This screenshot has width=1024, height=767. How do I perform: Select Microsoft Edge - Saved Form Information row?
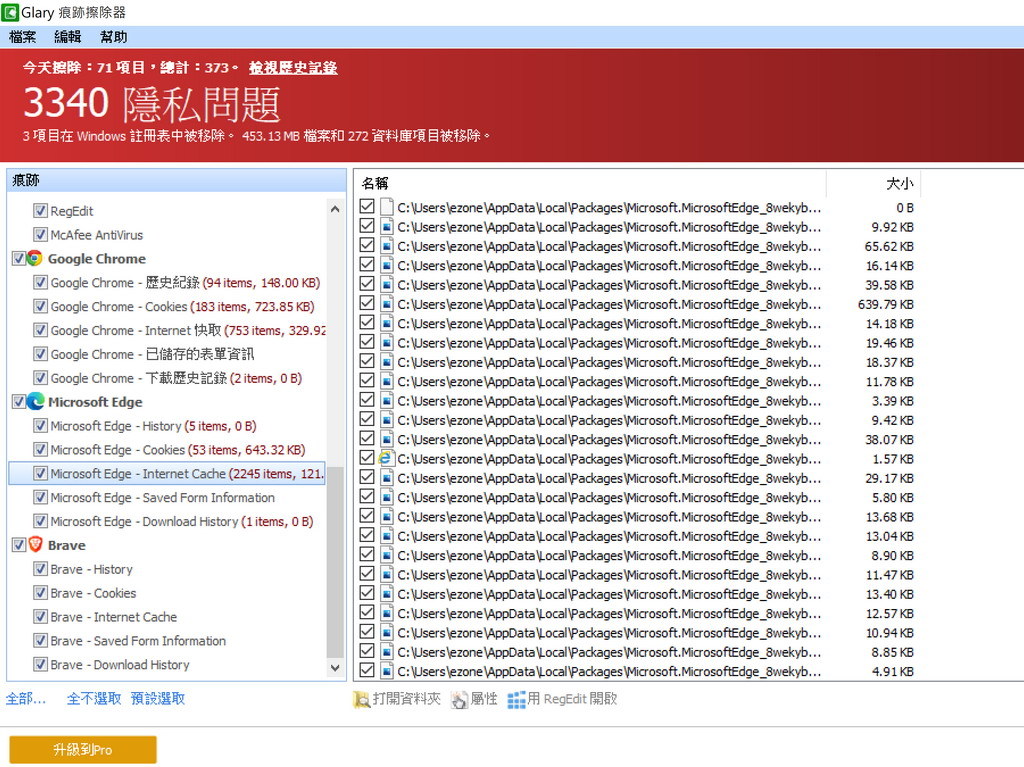163,497
